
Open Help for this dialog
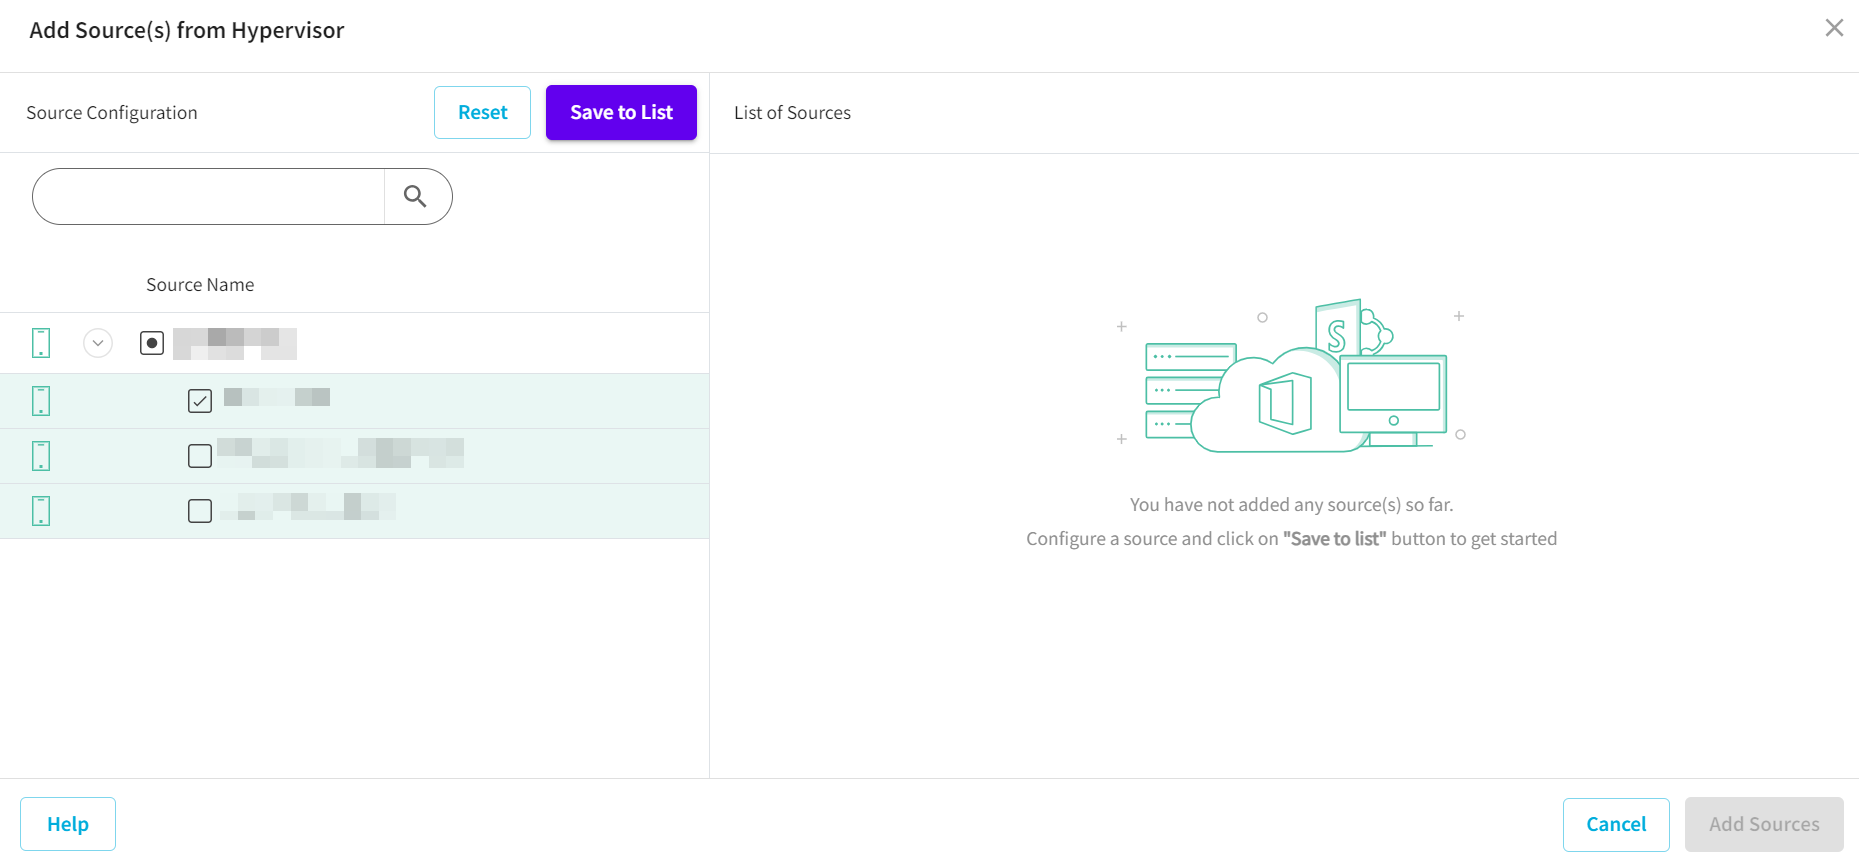(68, 824)
